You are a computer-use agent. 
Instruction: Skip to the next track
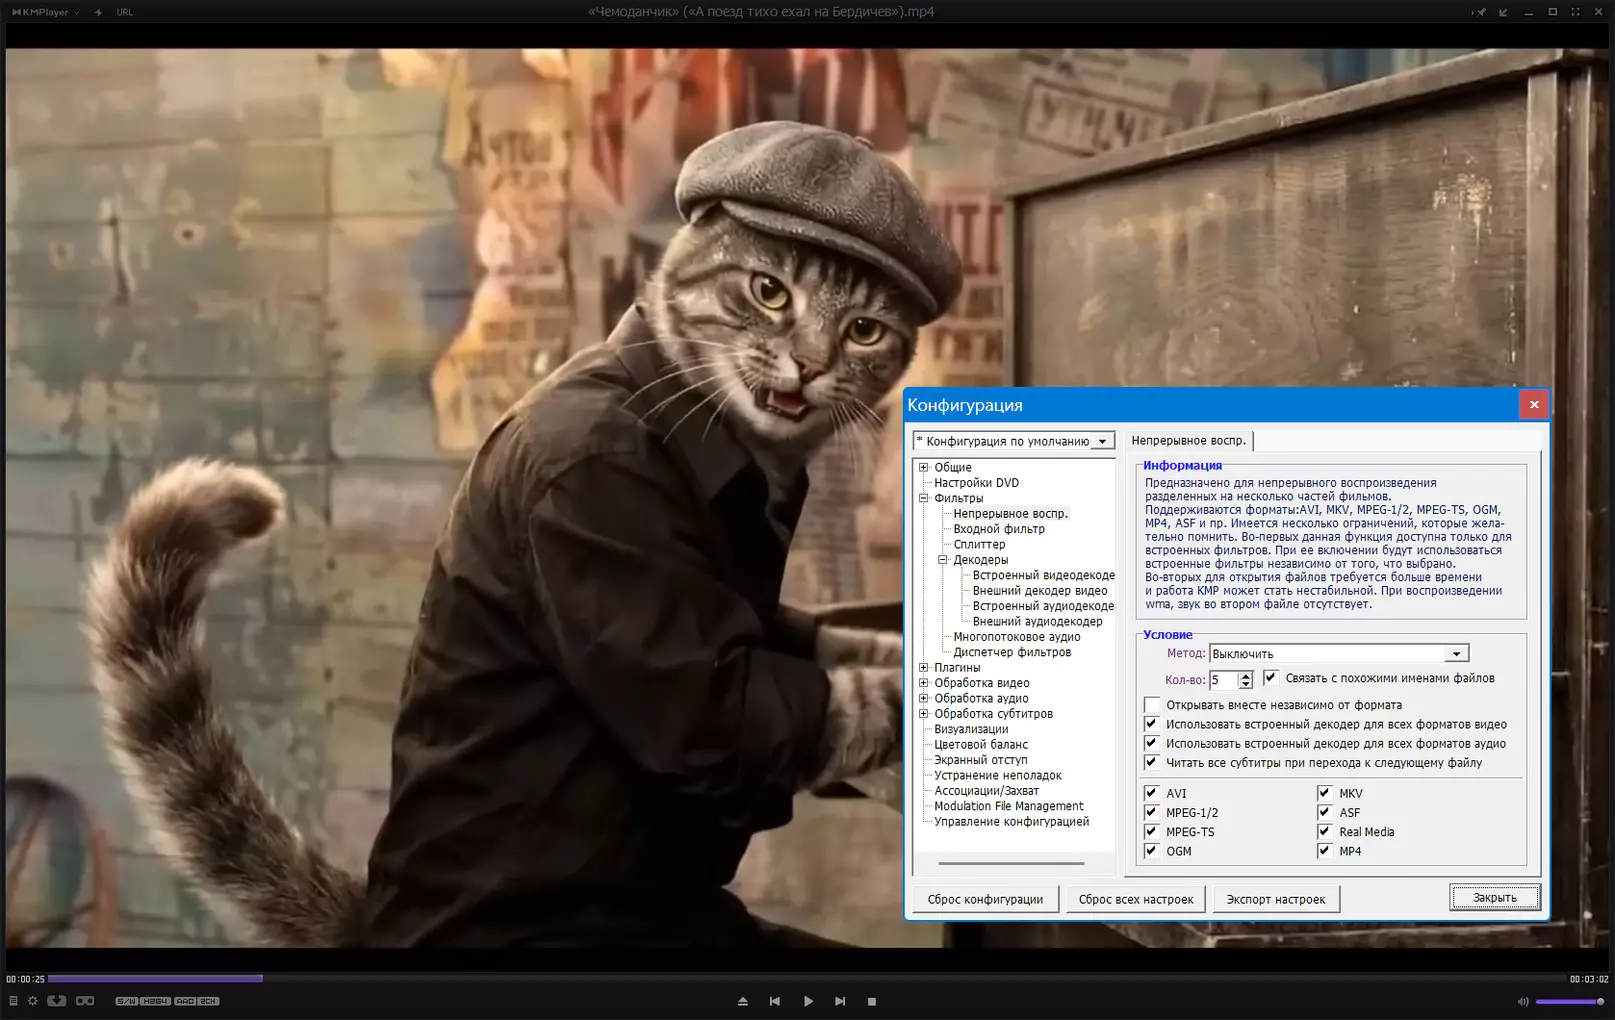pos(840,1001)
